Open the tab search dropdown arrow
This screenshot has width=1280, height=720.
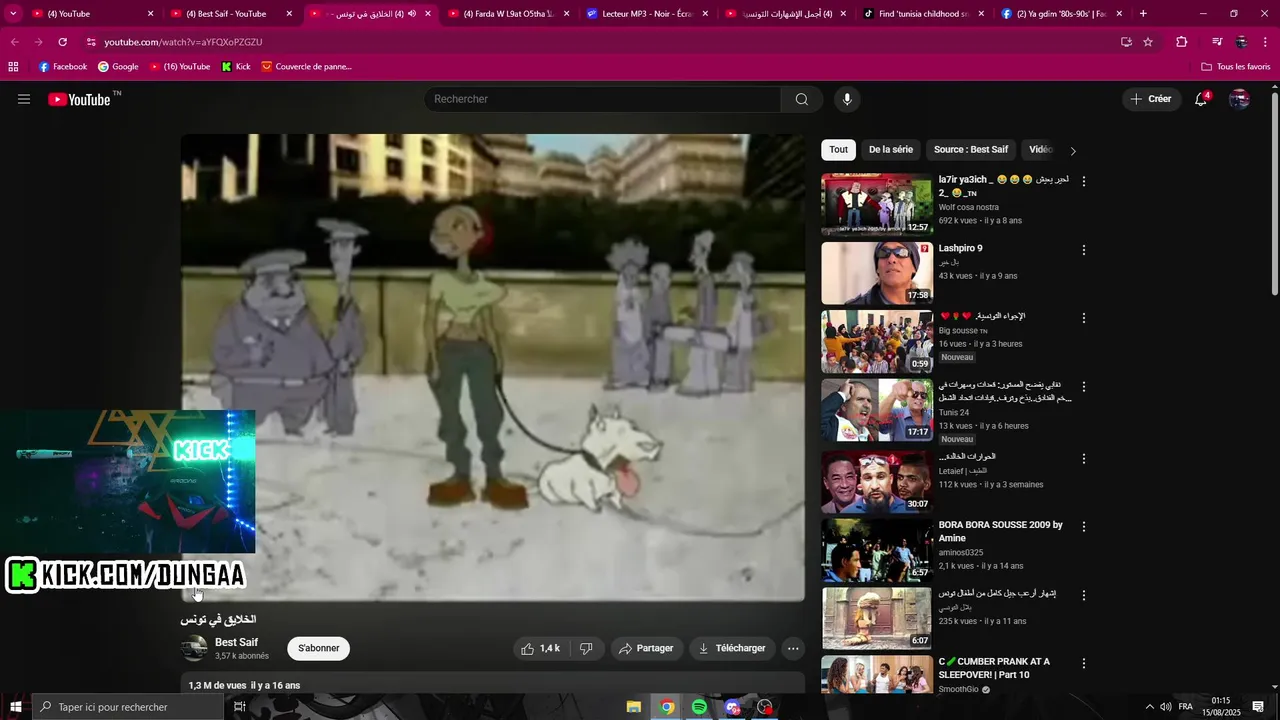[x=13, y=13]
